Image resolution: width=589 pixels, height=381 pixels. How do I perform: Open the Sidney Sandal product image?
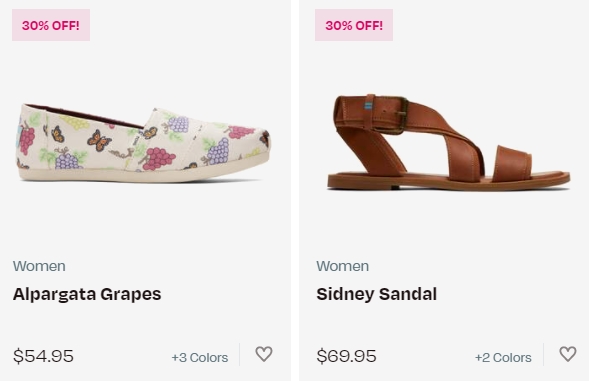click(449, 143)
